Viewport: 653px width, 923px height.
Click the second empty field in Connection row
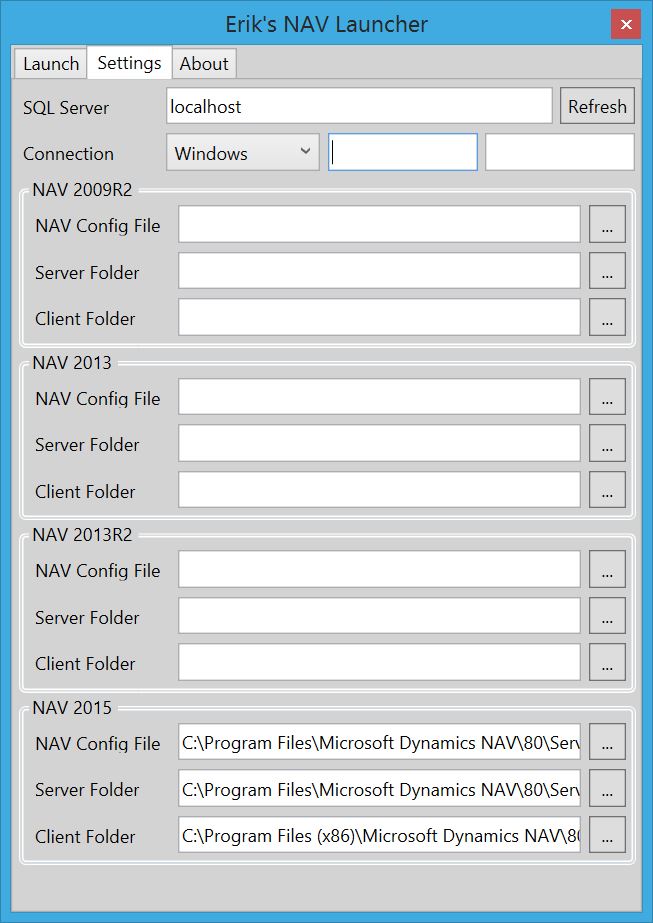[560, 152]
